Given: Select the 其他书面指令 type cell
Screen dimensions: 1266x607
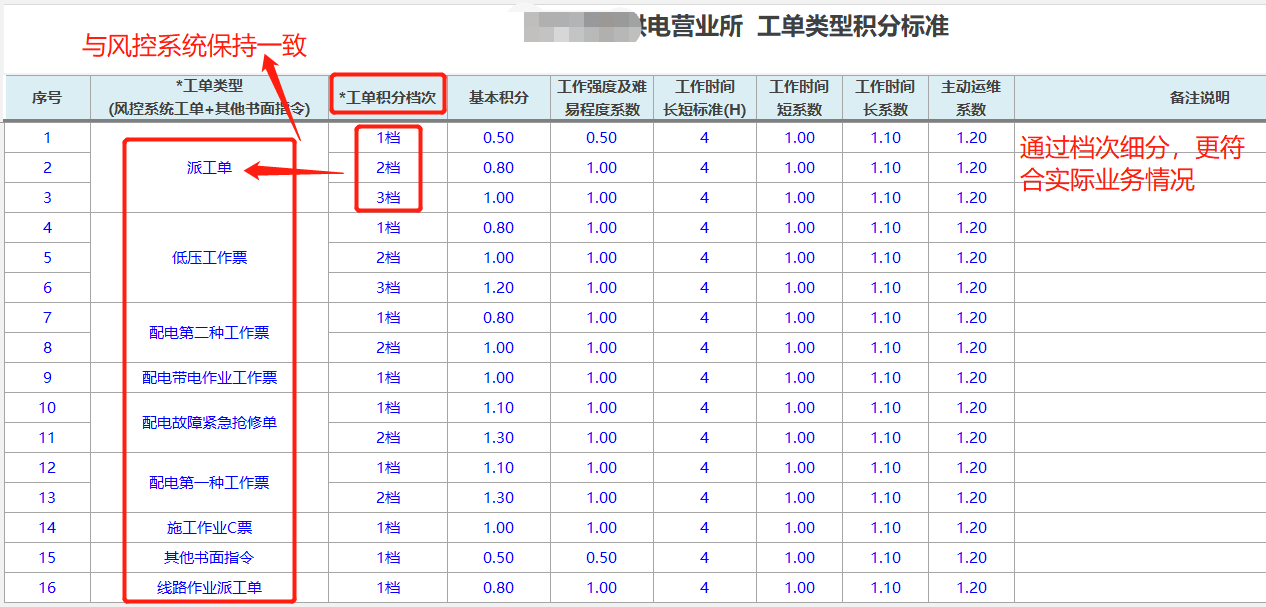Looking at the screenshot, I should (x=209, y=558).
